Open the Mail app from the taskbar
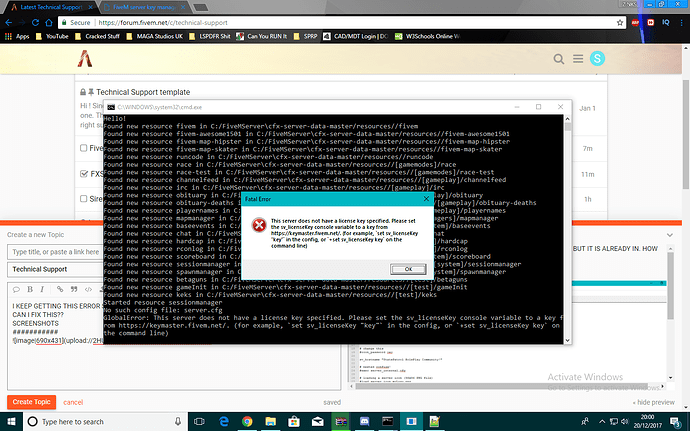Viewport: 690px width, 431px height. [x=317, y=422]
